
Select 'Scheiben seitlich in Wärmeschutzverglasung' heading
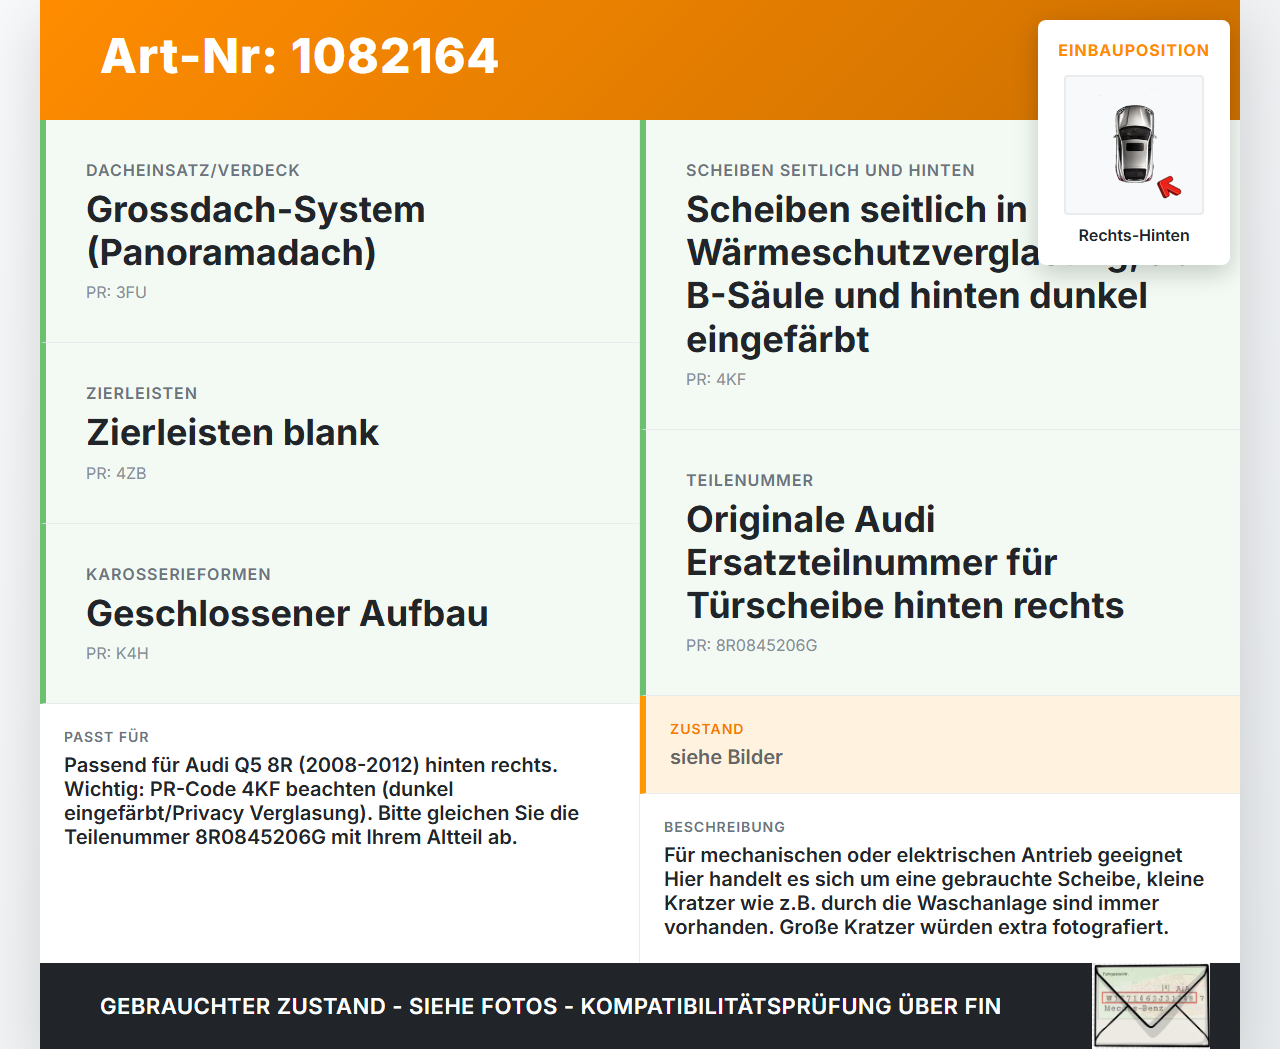[917, 274]
